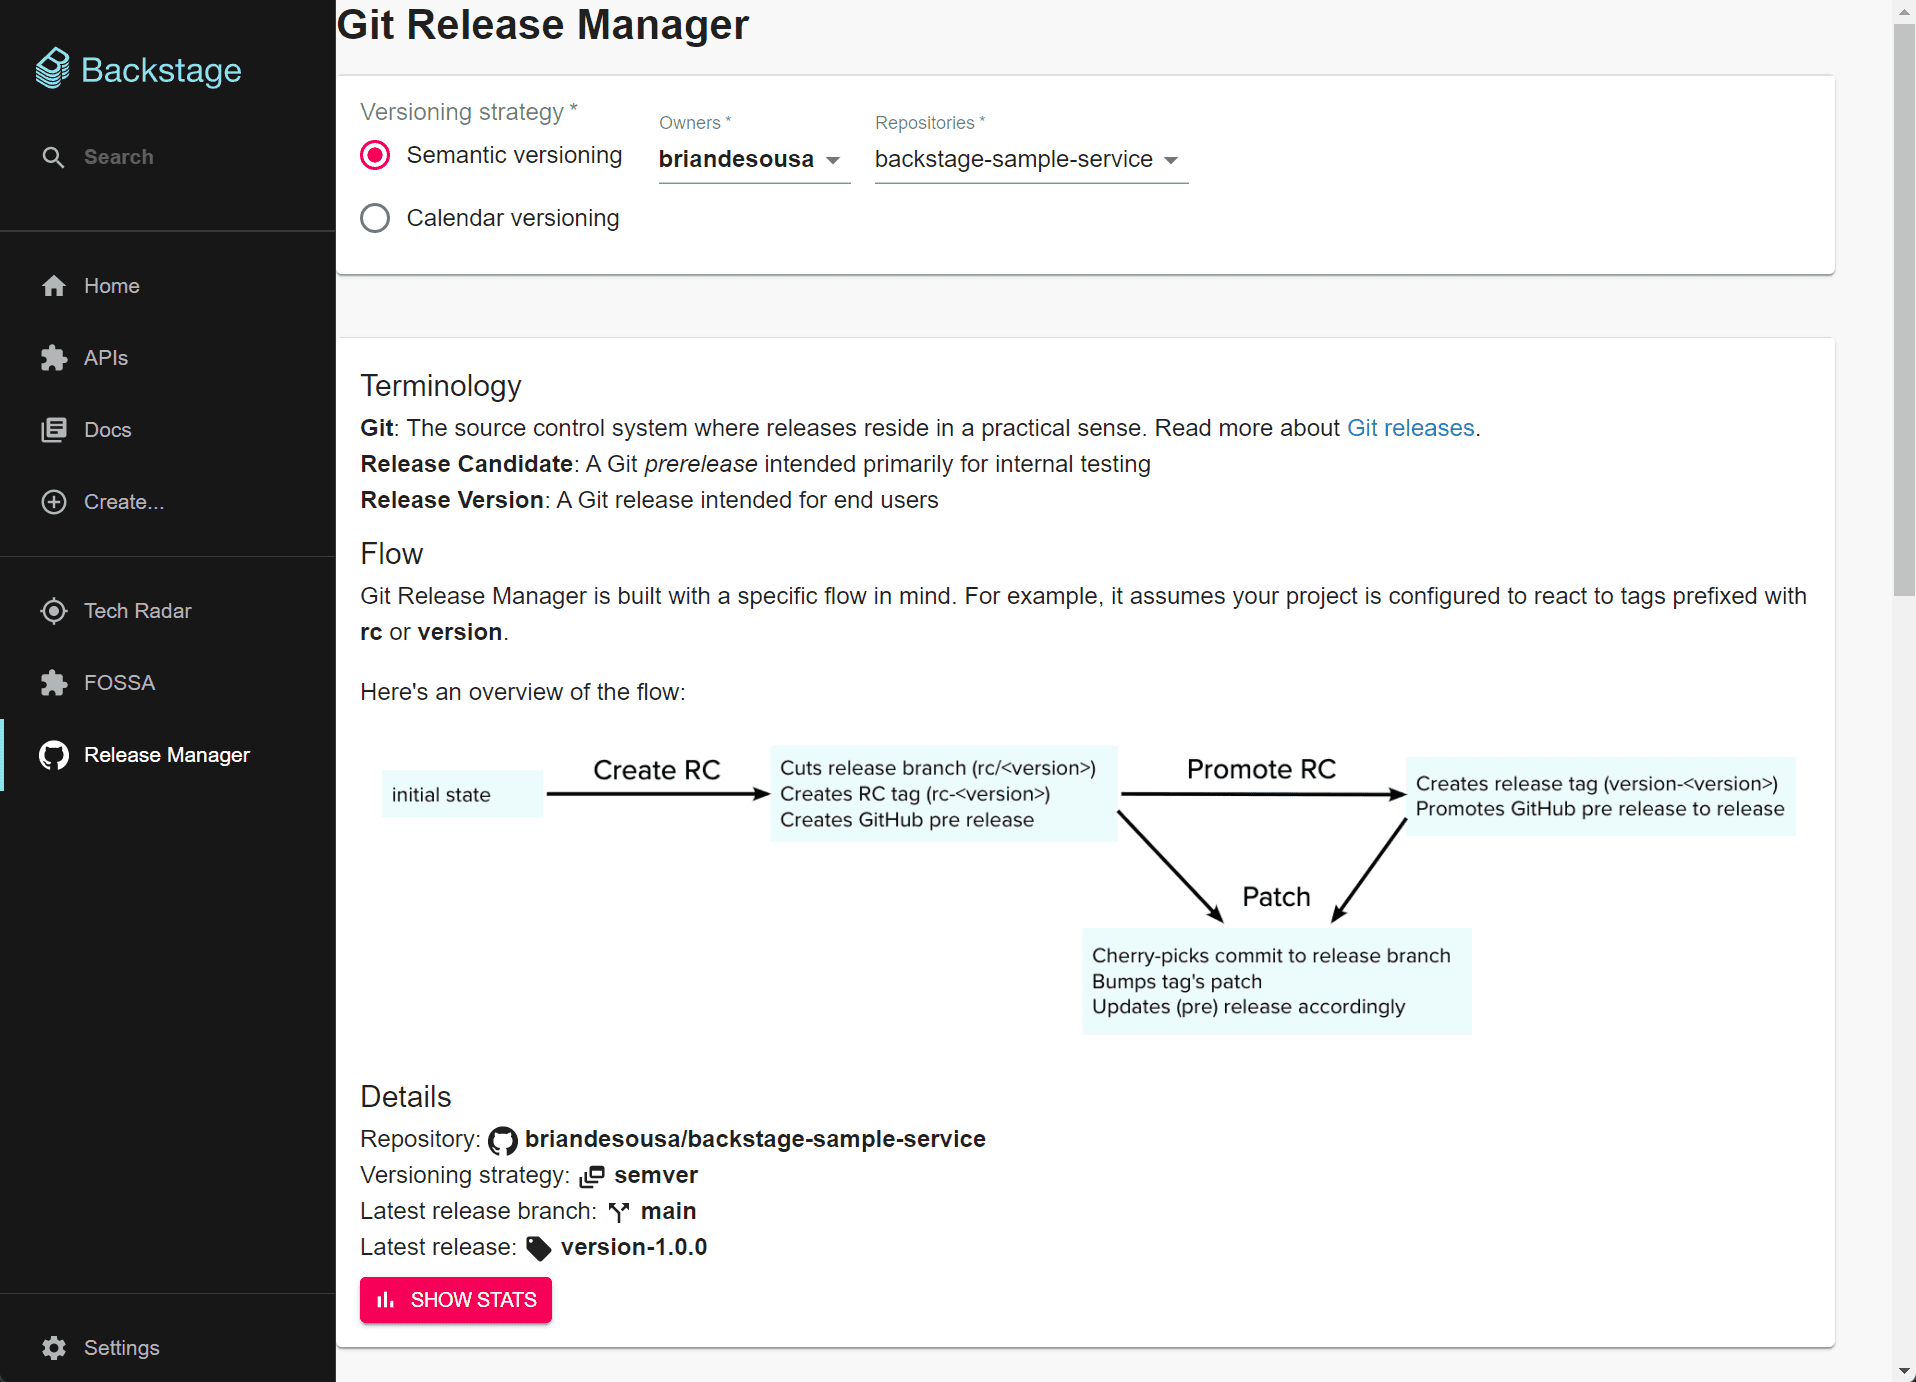Click the Docs library icon
This screenshot has height=1382, width=1916.
point(54,430)
